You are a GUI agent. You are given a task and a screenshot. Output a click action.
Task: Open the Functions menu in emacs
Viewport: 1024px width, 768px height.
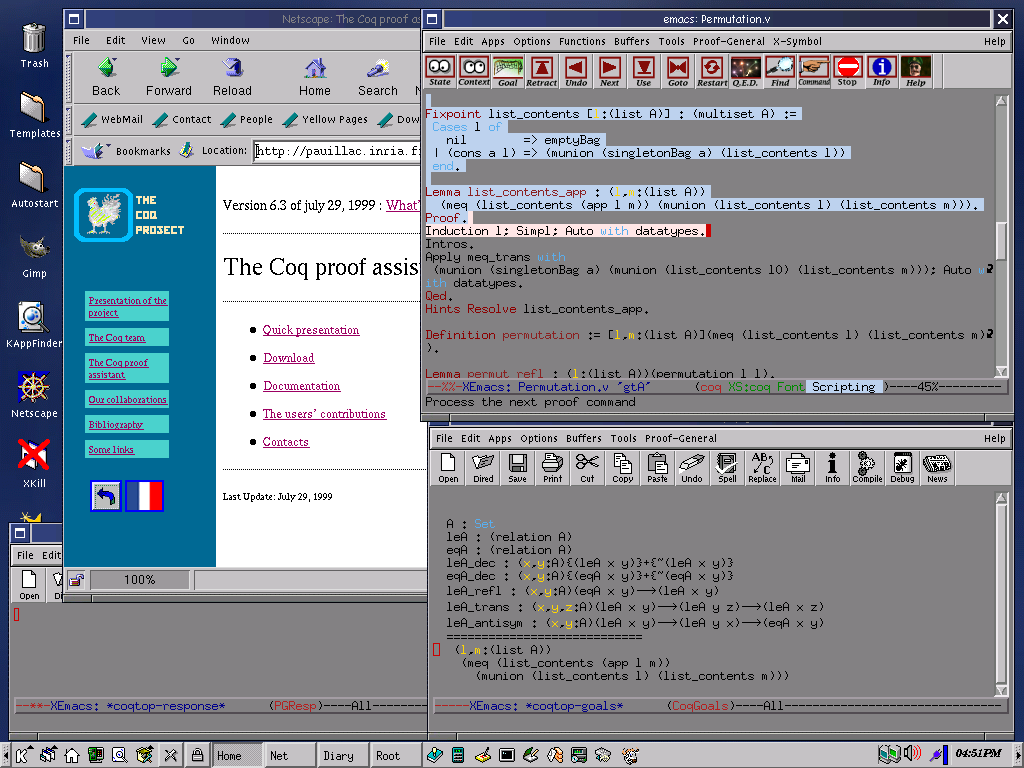point(582,42)
